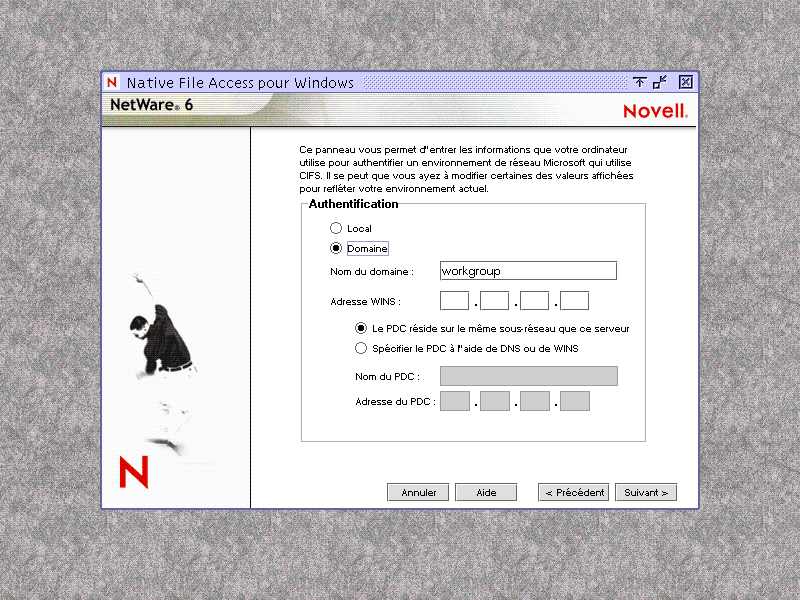Click first octet of Adresse du PDC
The image size is (800, 600).
pyautogui.click(x=455, y=401)
